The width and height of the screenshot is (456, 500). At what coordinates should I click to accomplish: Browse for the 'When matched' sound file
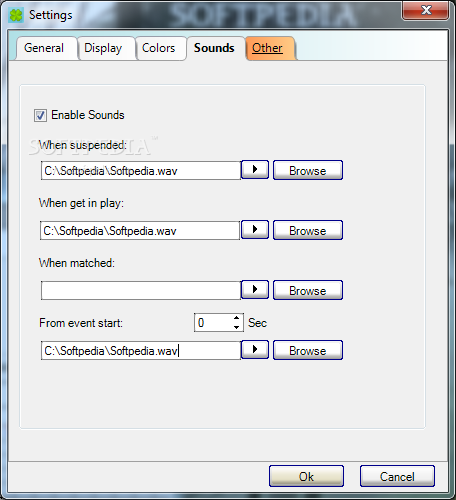click(x=308, y=290)
